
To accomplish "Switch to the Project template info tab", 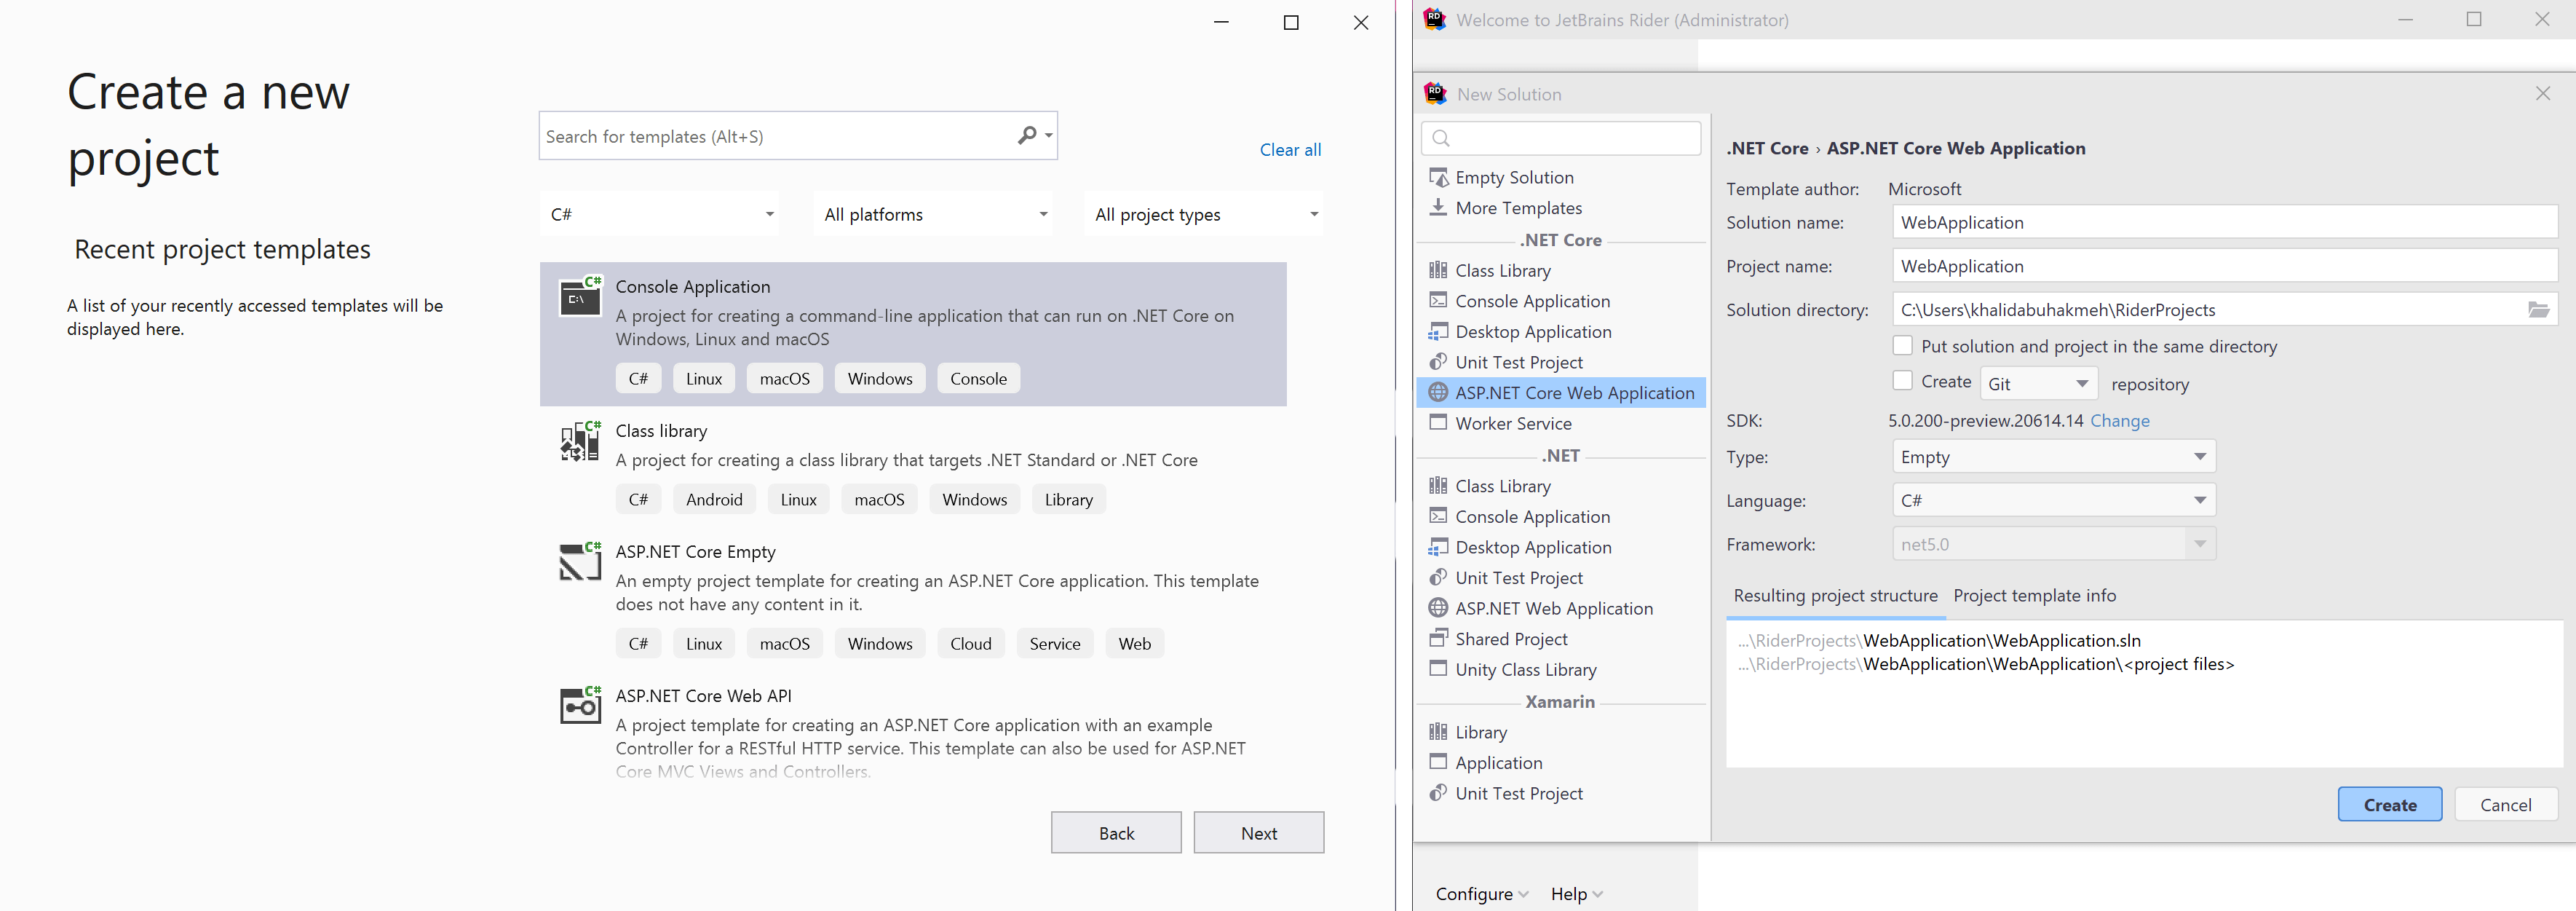I will (x=2034, y=596).
